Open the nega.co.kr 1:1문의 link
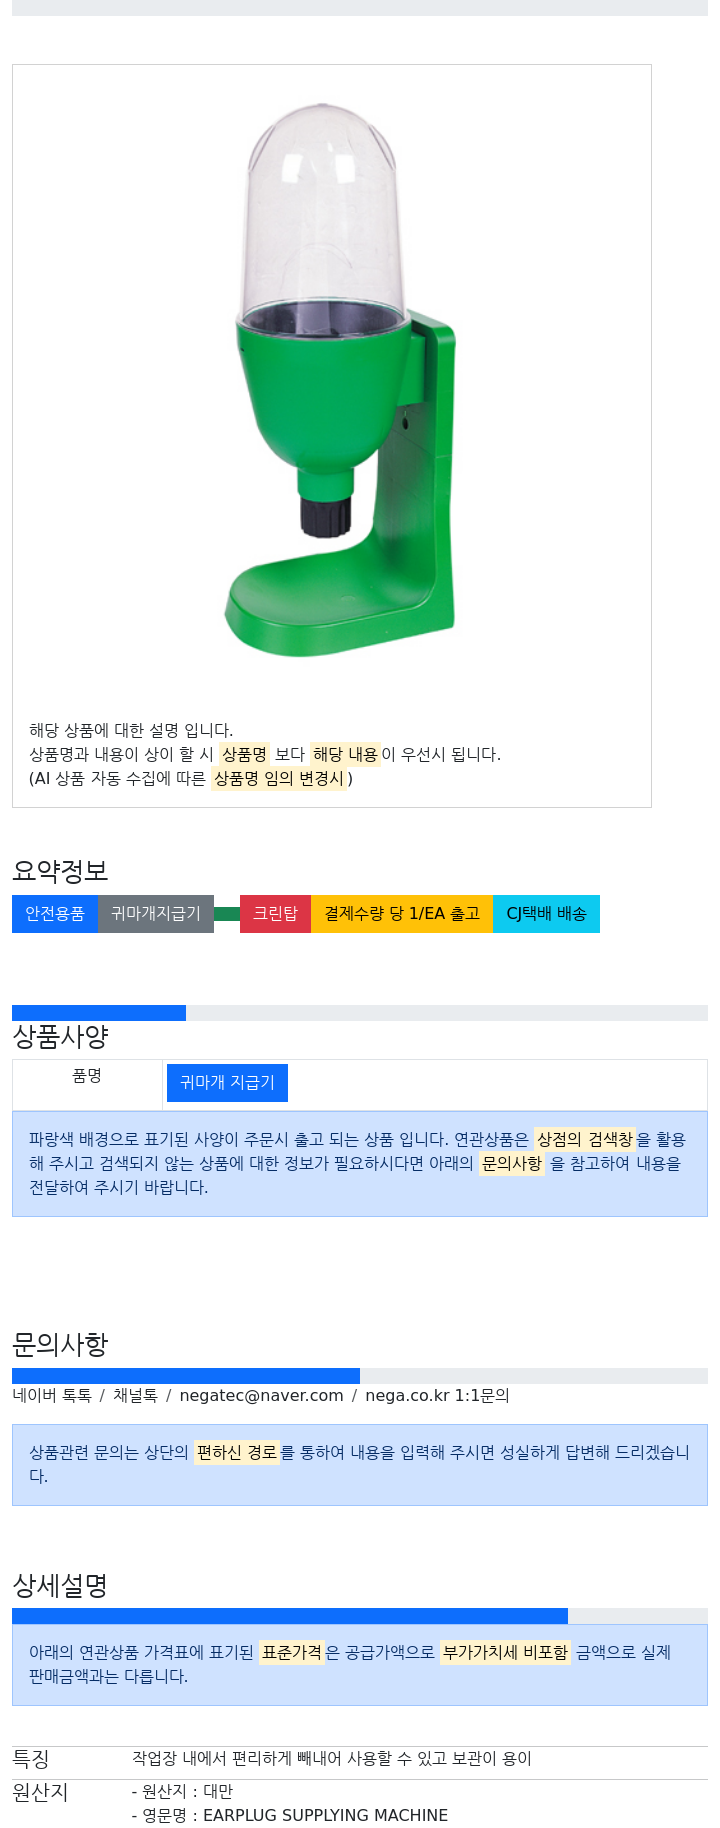 point(437,1396)
